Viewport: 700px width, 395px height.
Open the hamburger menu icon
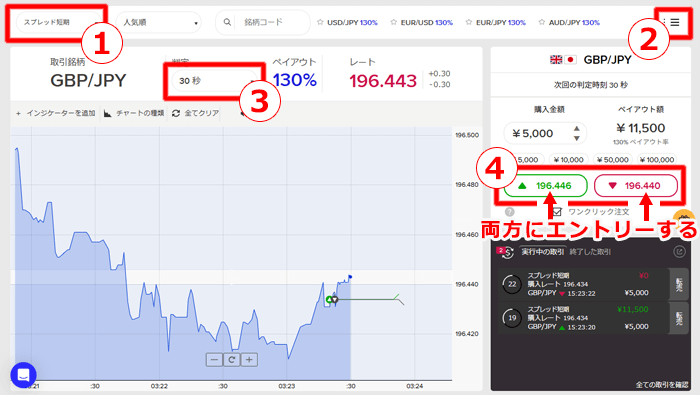pos(675,22)
